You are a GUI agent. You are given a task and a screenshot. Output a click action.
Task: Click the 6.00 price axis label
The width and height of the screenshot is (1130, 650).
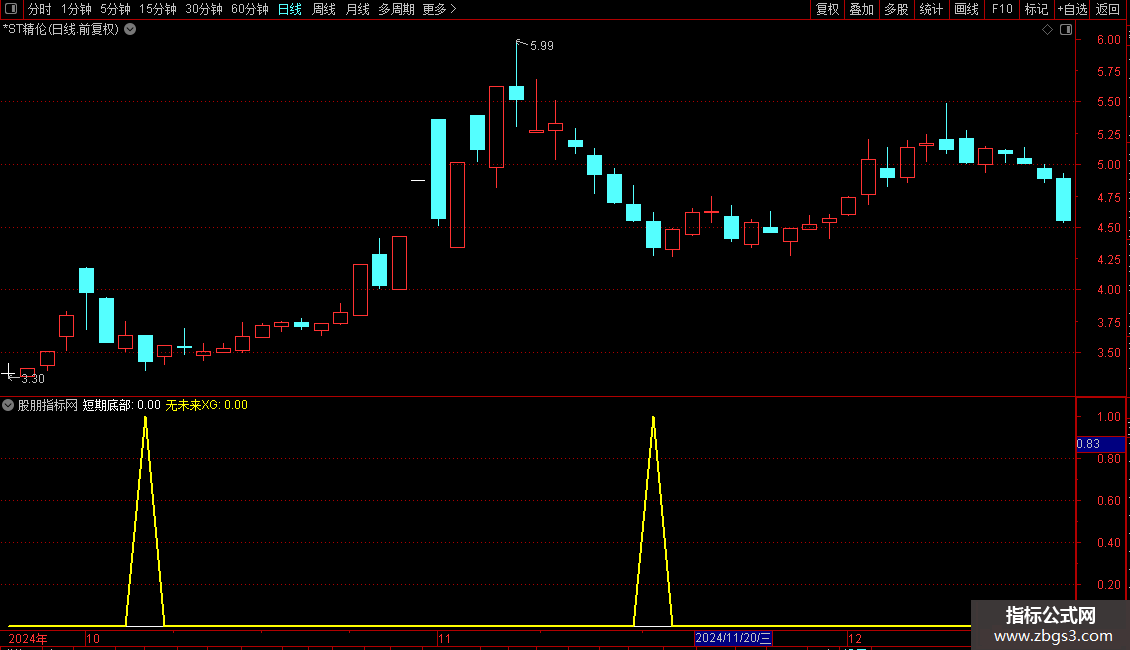[1108, 40]
